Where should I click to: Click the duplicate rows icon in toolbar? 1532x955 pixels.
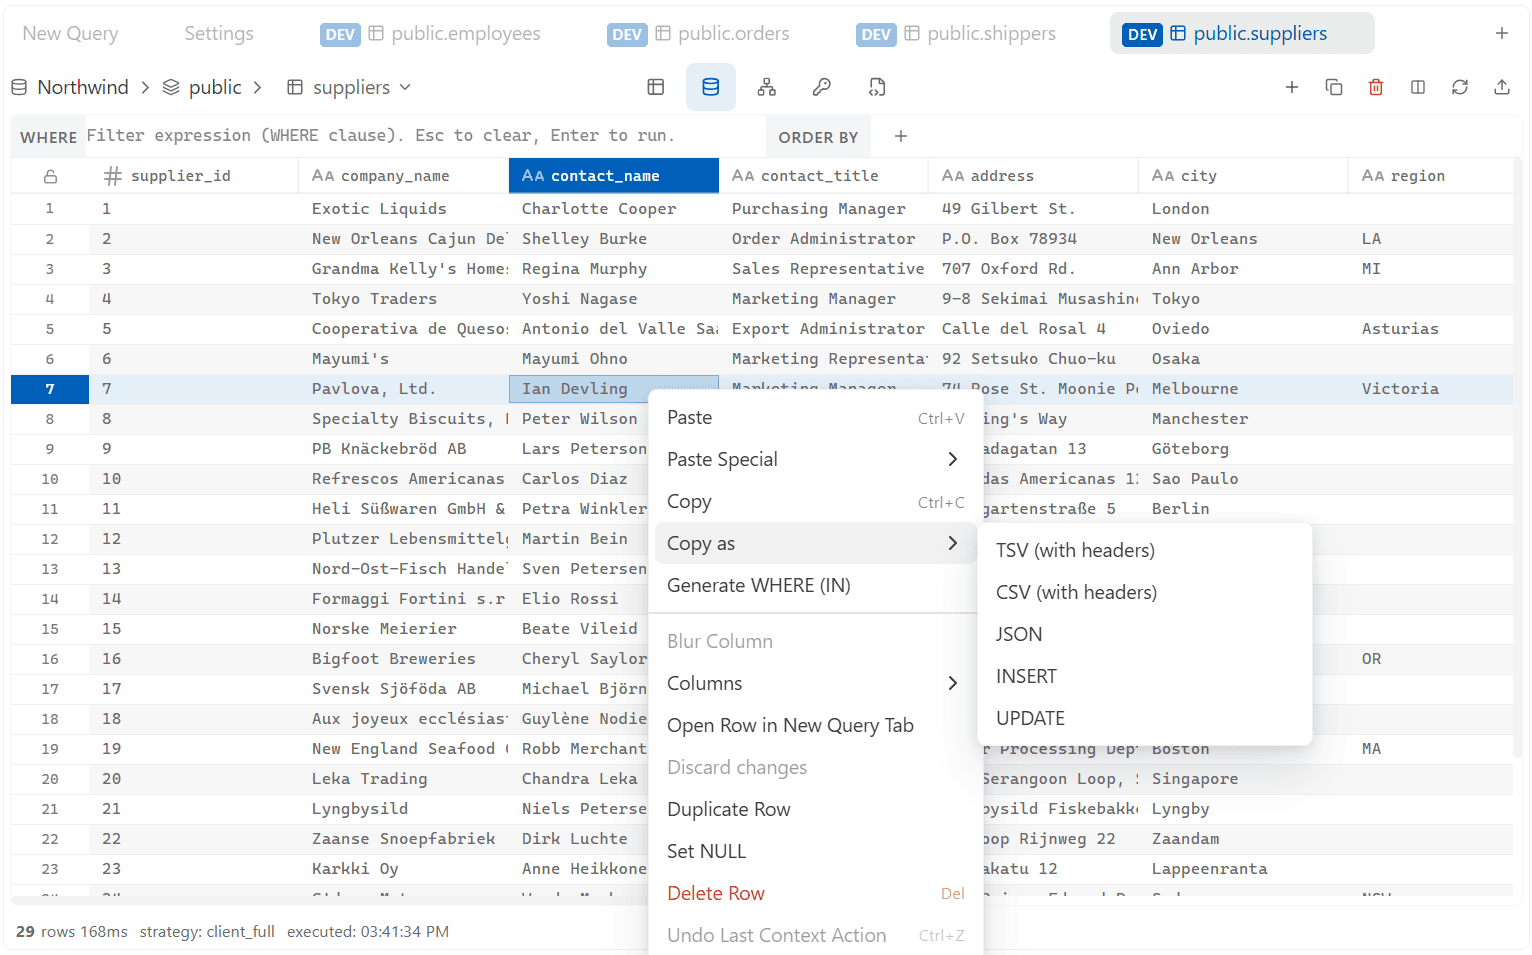pos(1334,87)
